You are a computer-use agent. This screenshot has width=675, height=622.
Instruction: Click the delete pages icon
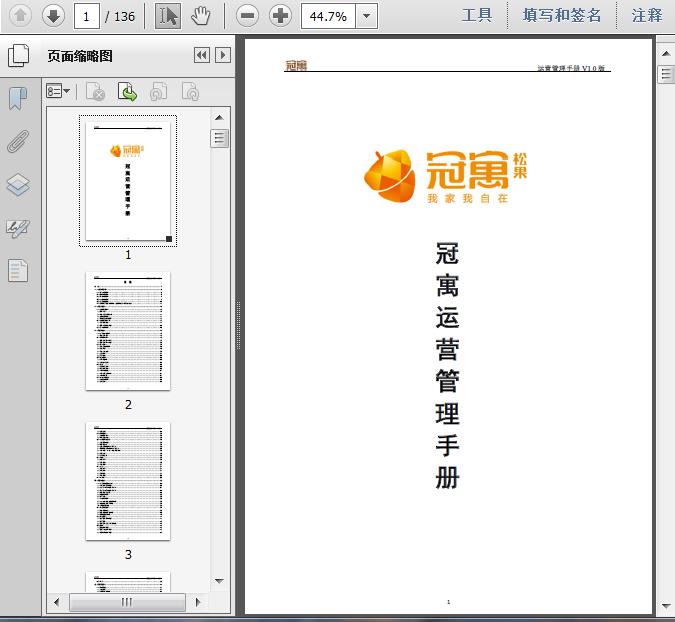coord(95,92)
